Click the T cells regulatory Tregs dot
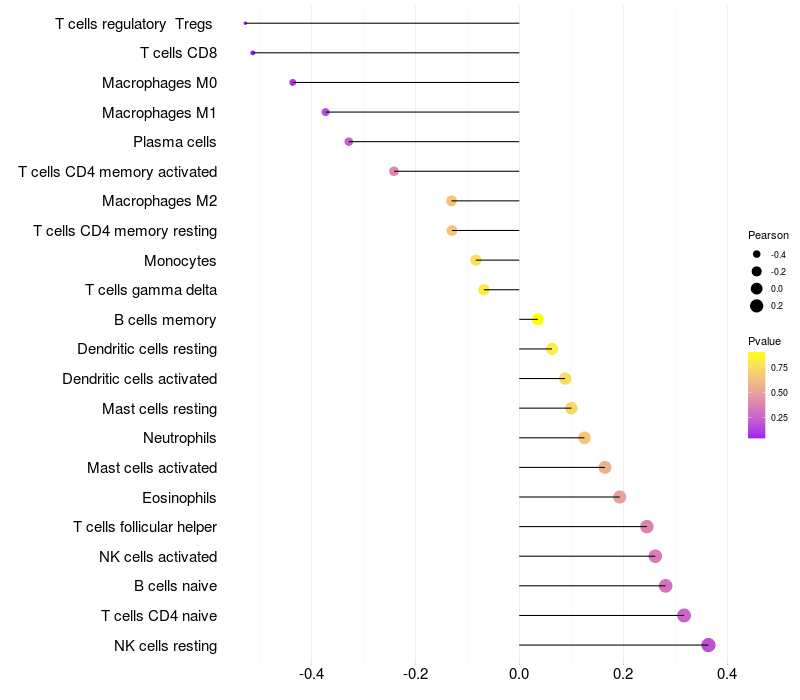800x700 pixels. click(245, 23)
